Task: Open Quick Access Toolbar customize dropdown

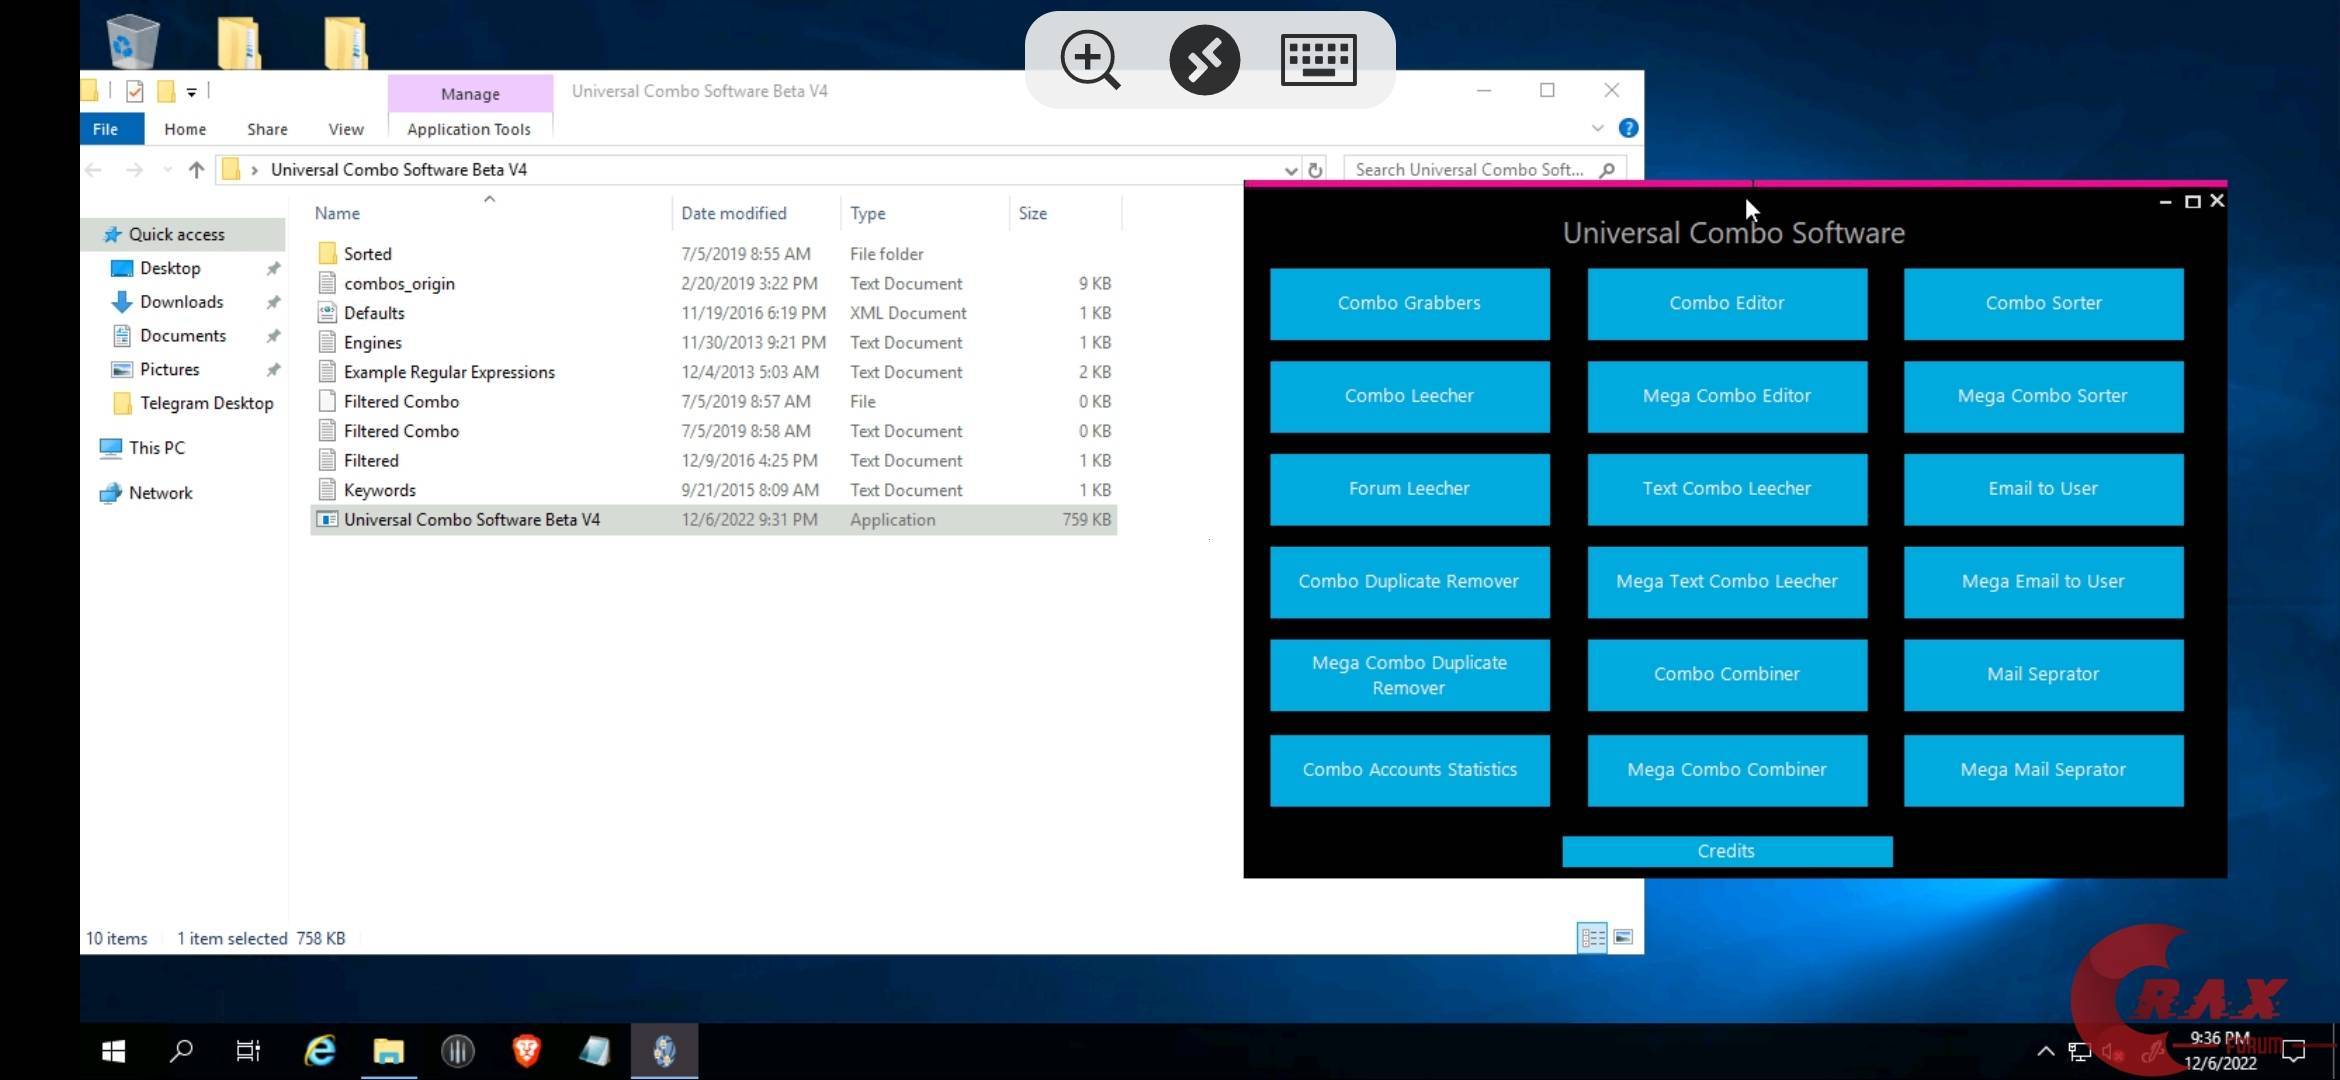Action: click(191, 92)
